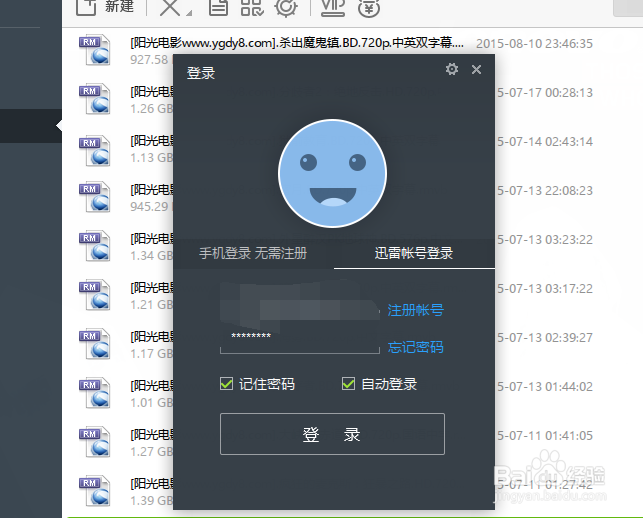This screenshot has width=643, height=518.
Task: Click the document page toolbar icon
Action: pos(218,7)
